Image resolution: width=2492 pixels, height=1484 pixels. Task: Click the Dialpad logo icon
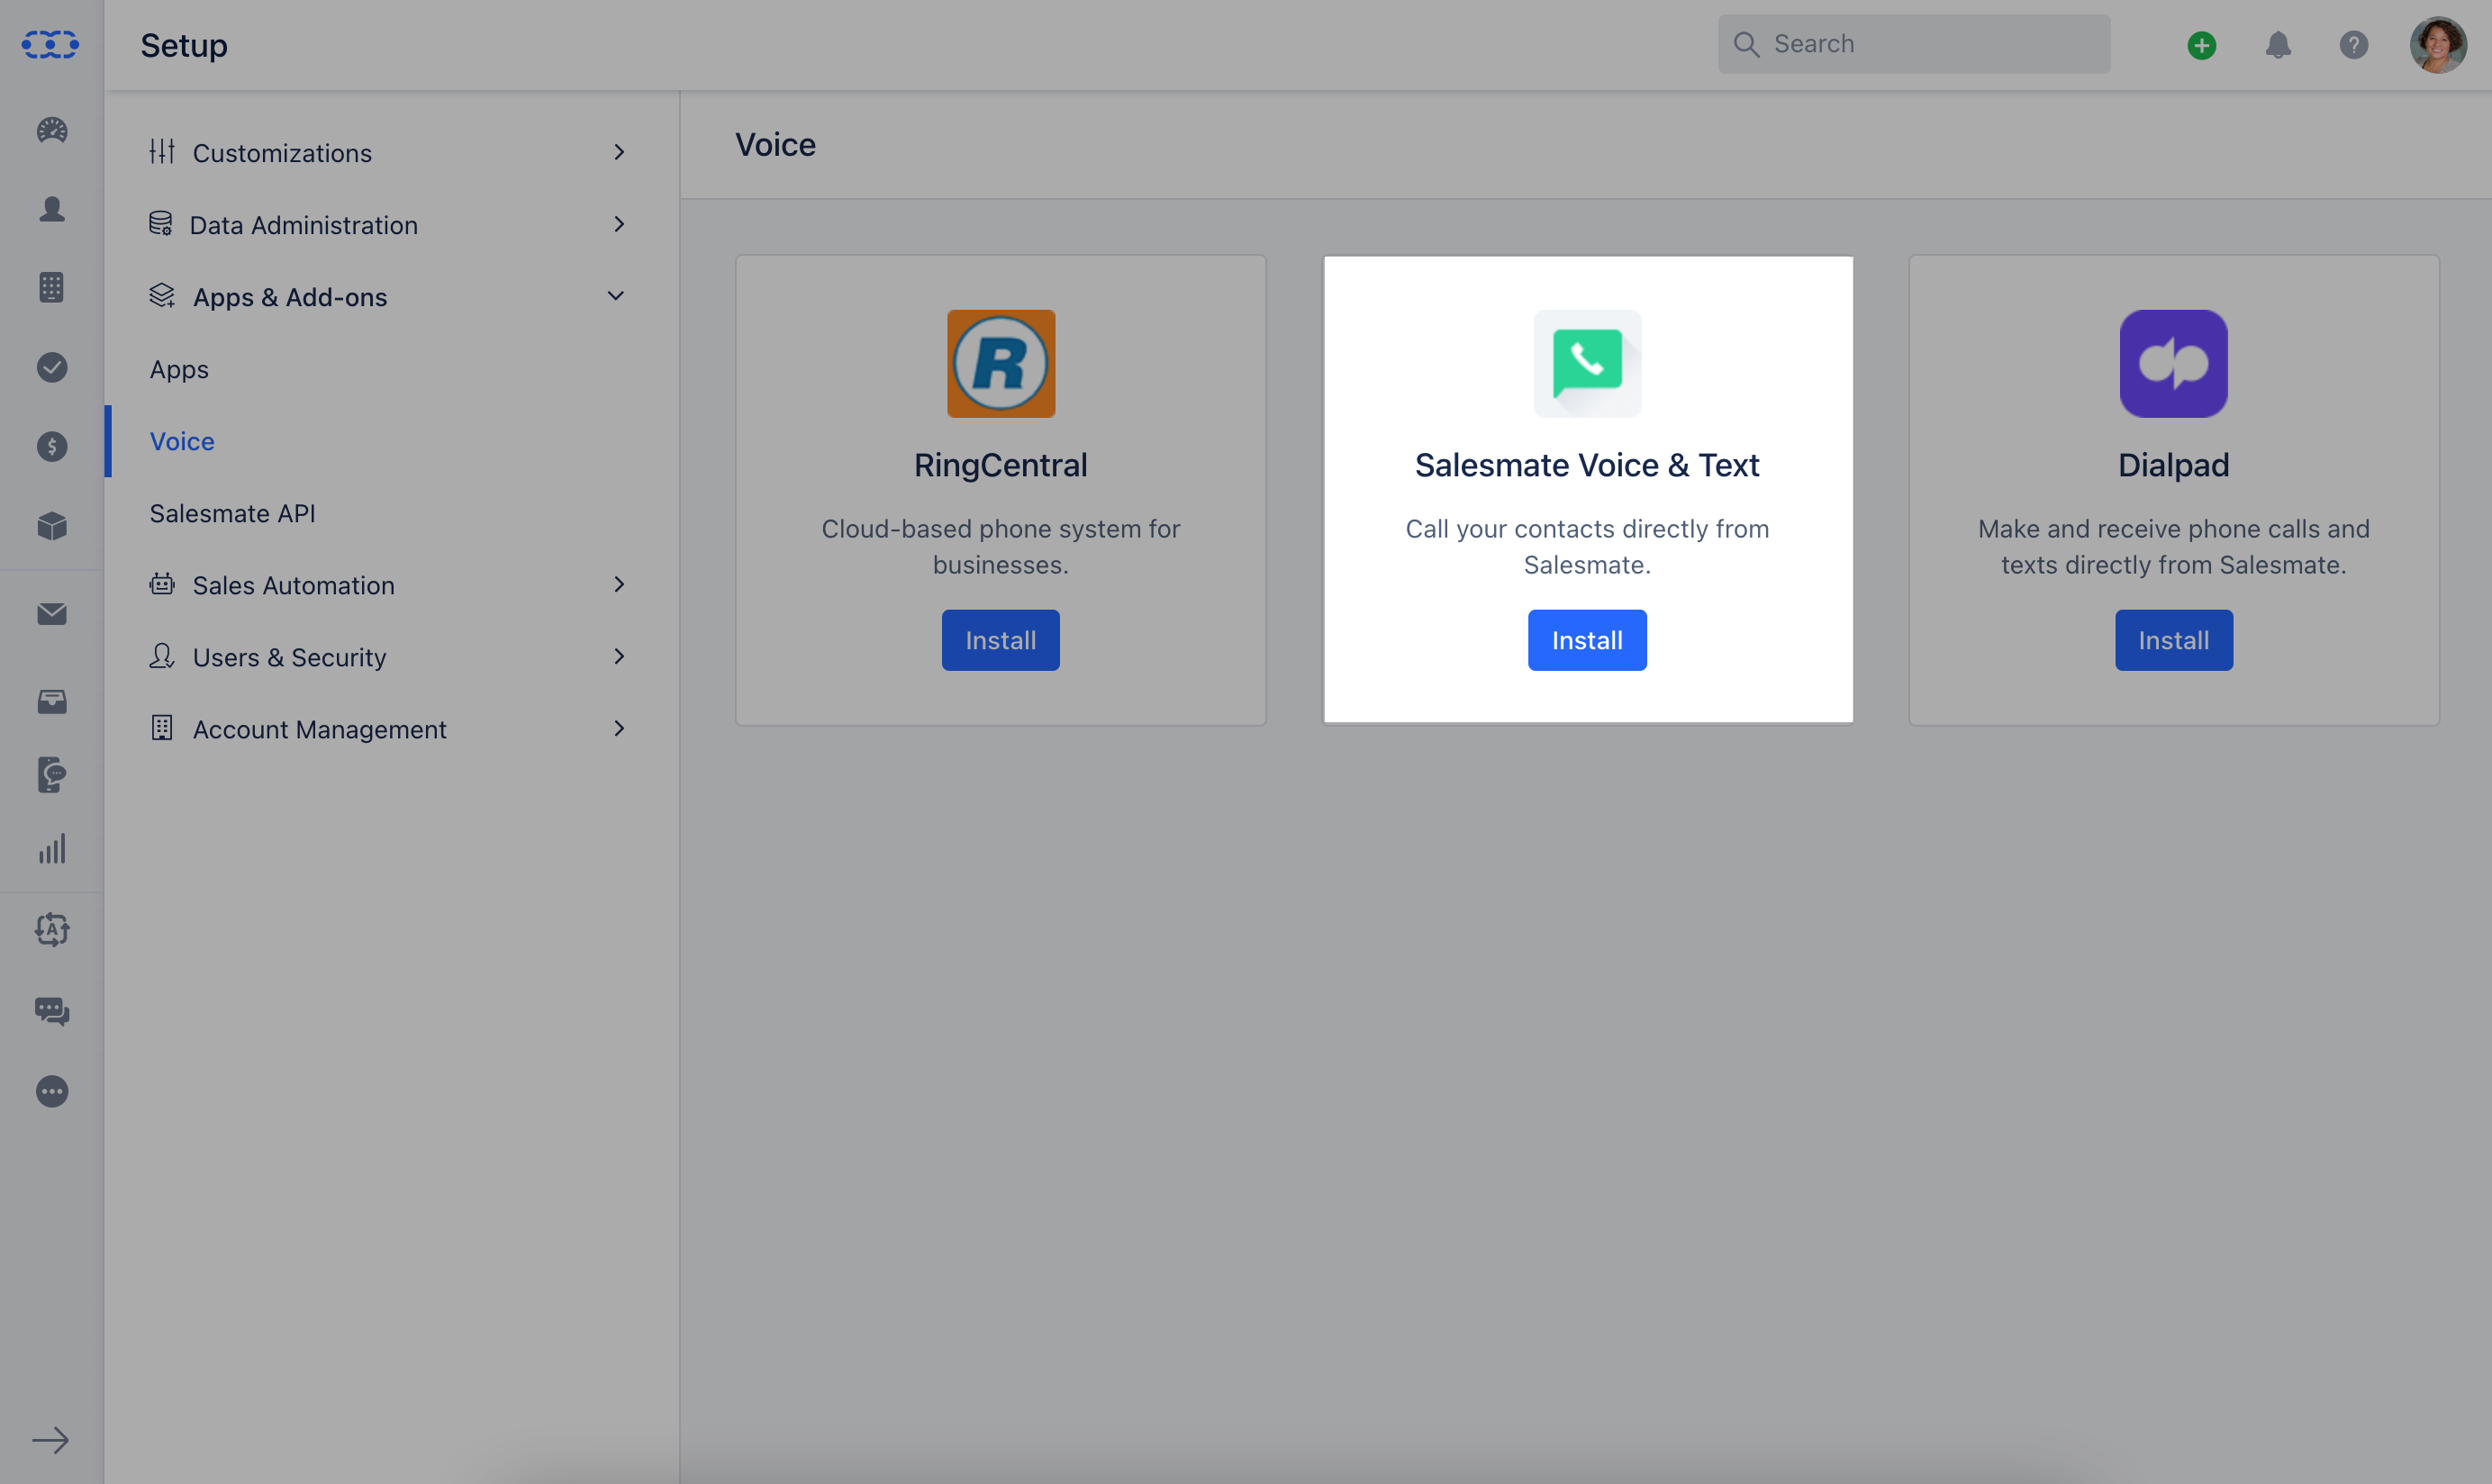pos(2173,363)
